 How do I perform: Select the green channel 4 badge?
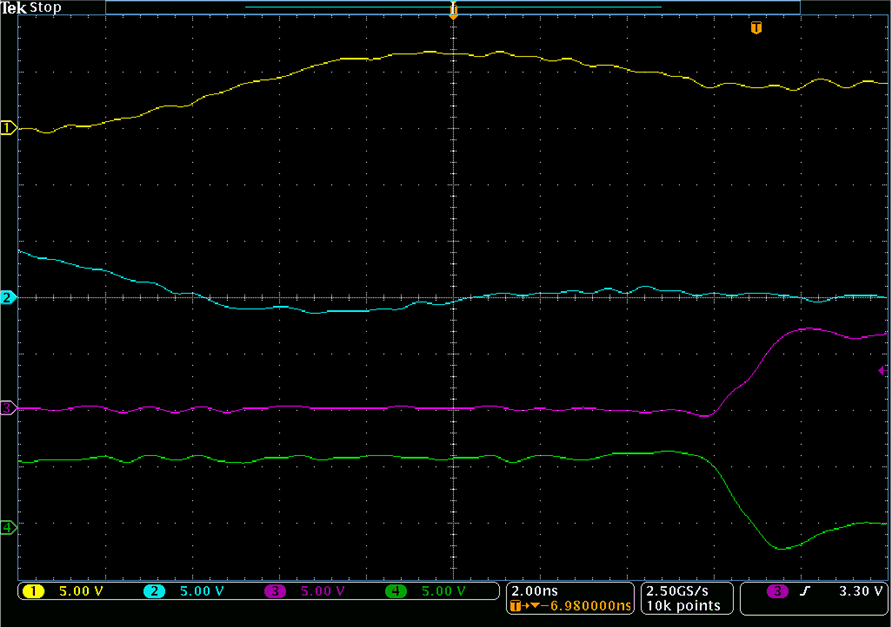[x=396, y=591]
